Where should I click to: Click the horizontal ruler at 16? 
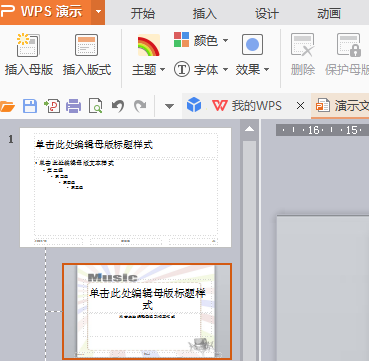coord(313,130)
